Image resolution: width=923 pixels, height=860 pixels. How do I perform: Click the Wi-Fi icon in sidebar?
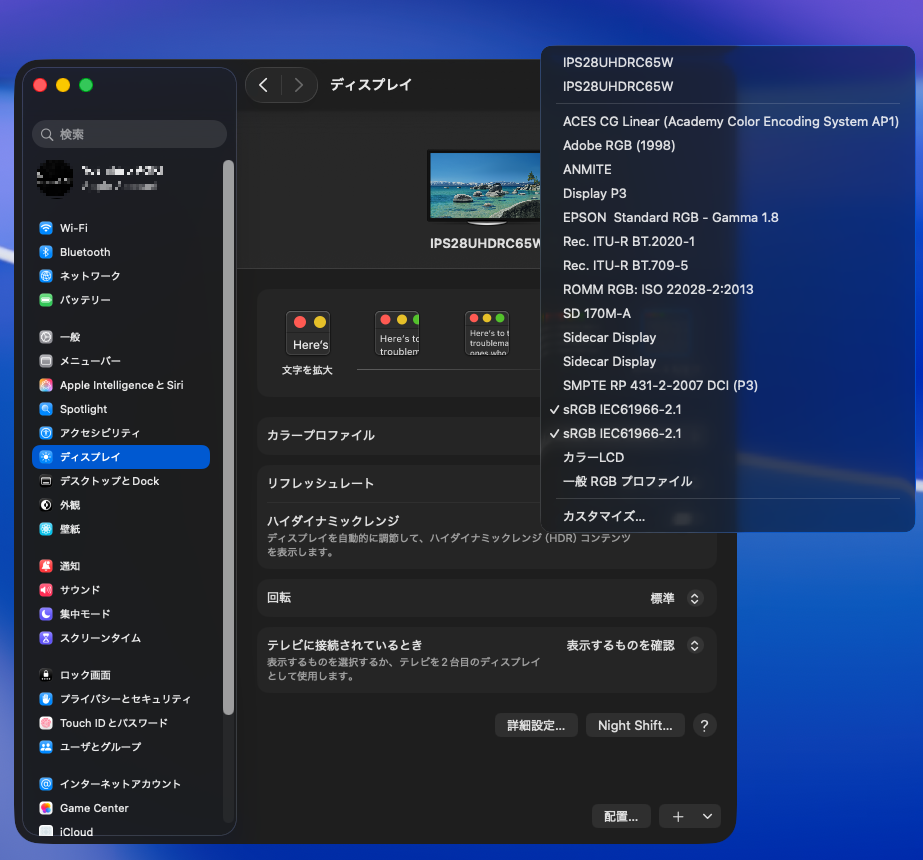click(46, 228)
